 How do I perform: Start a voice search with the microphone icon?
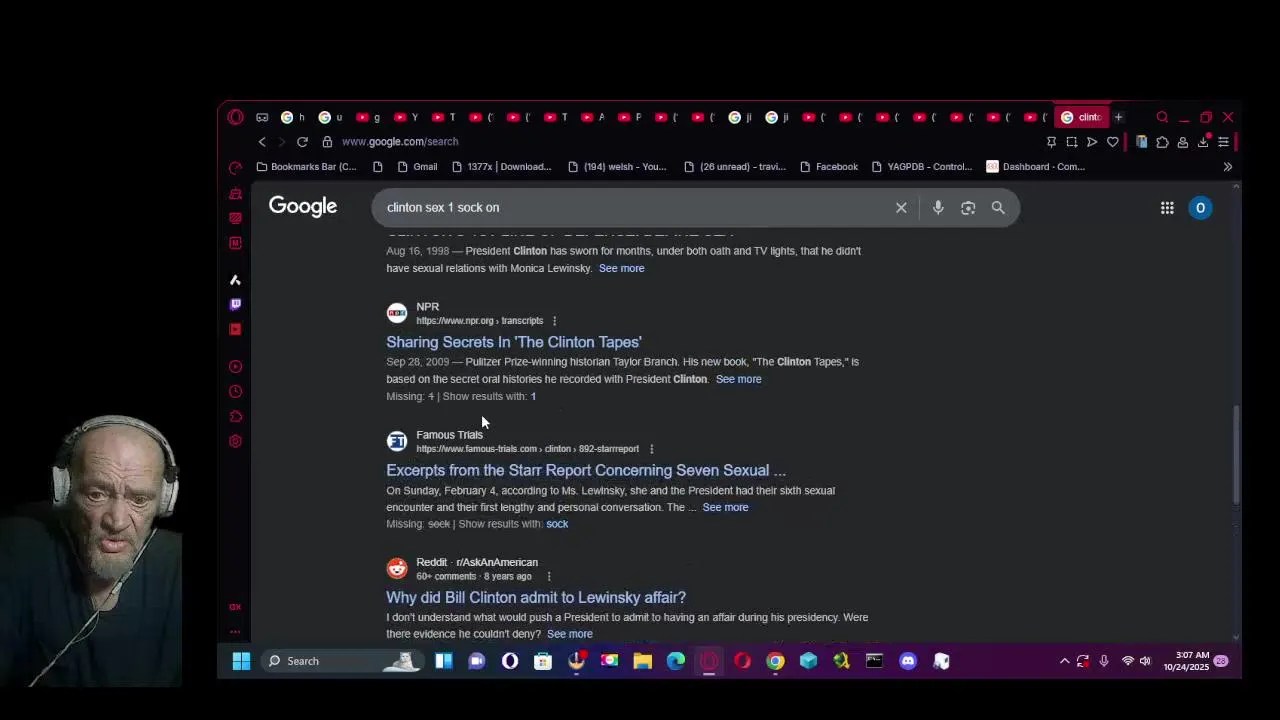coord(938,208)
